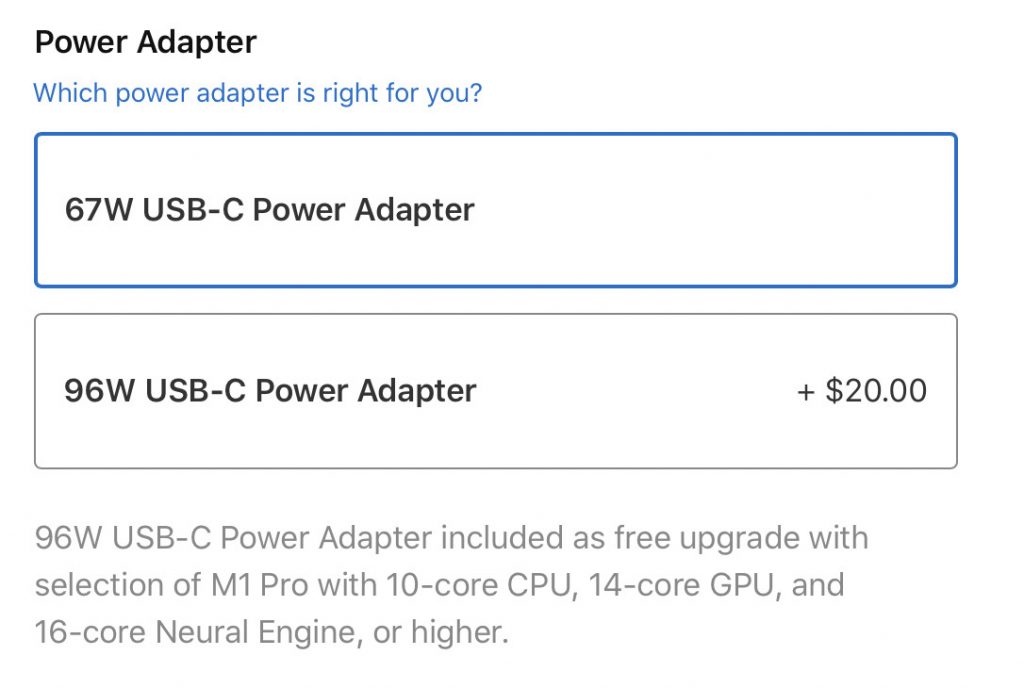Open "Which power adapter is right for you?" link
Image resolution: width=1024 pixels, height=688 pixels.
[x=257, y=92]
